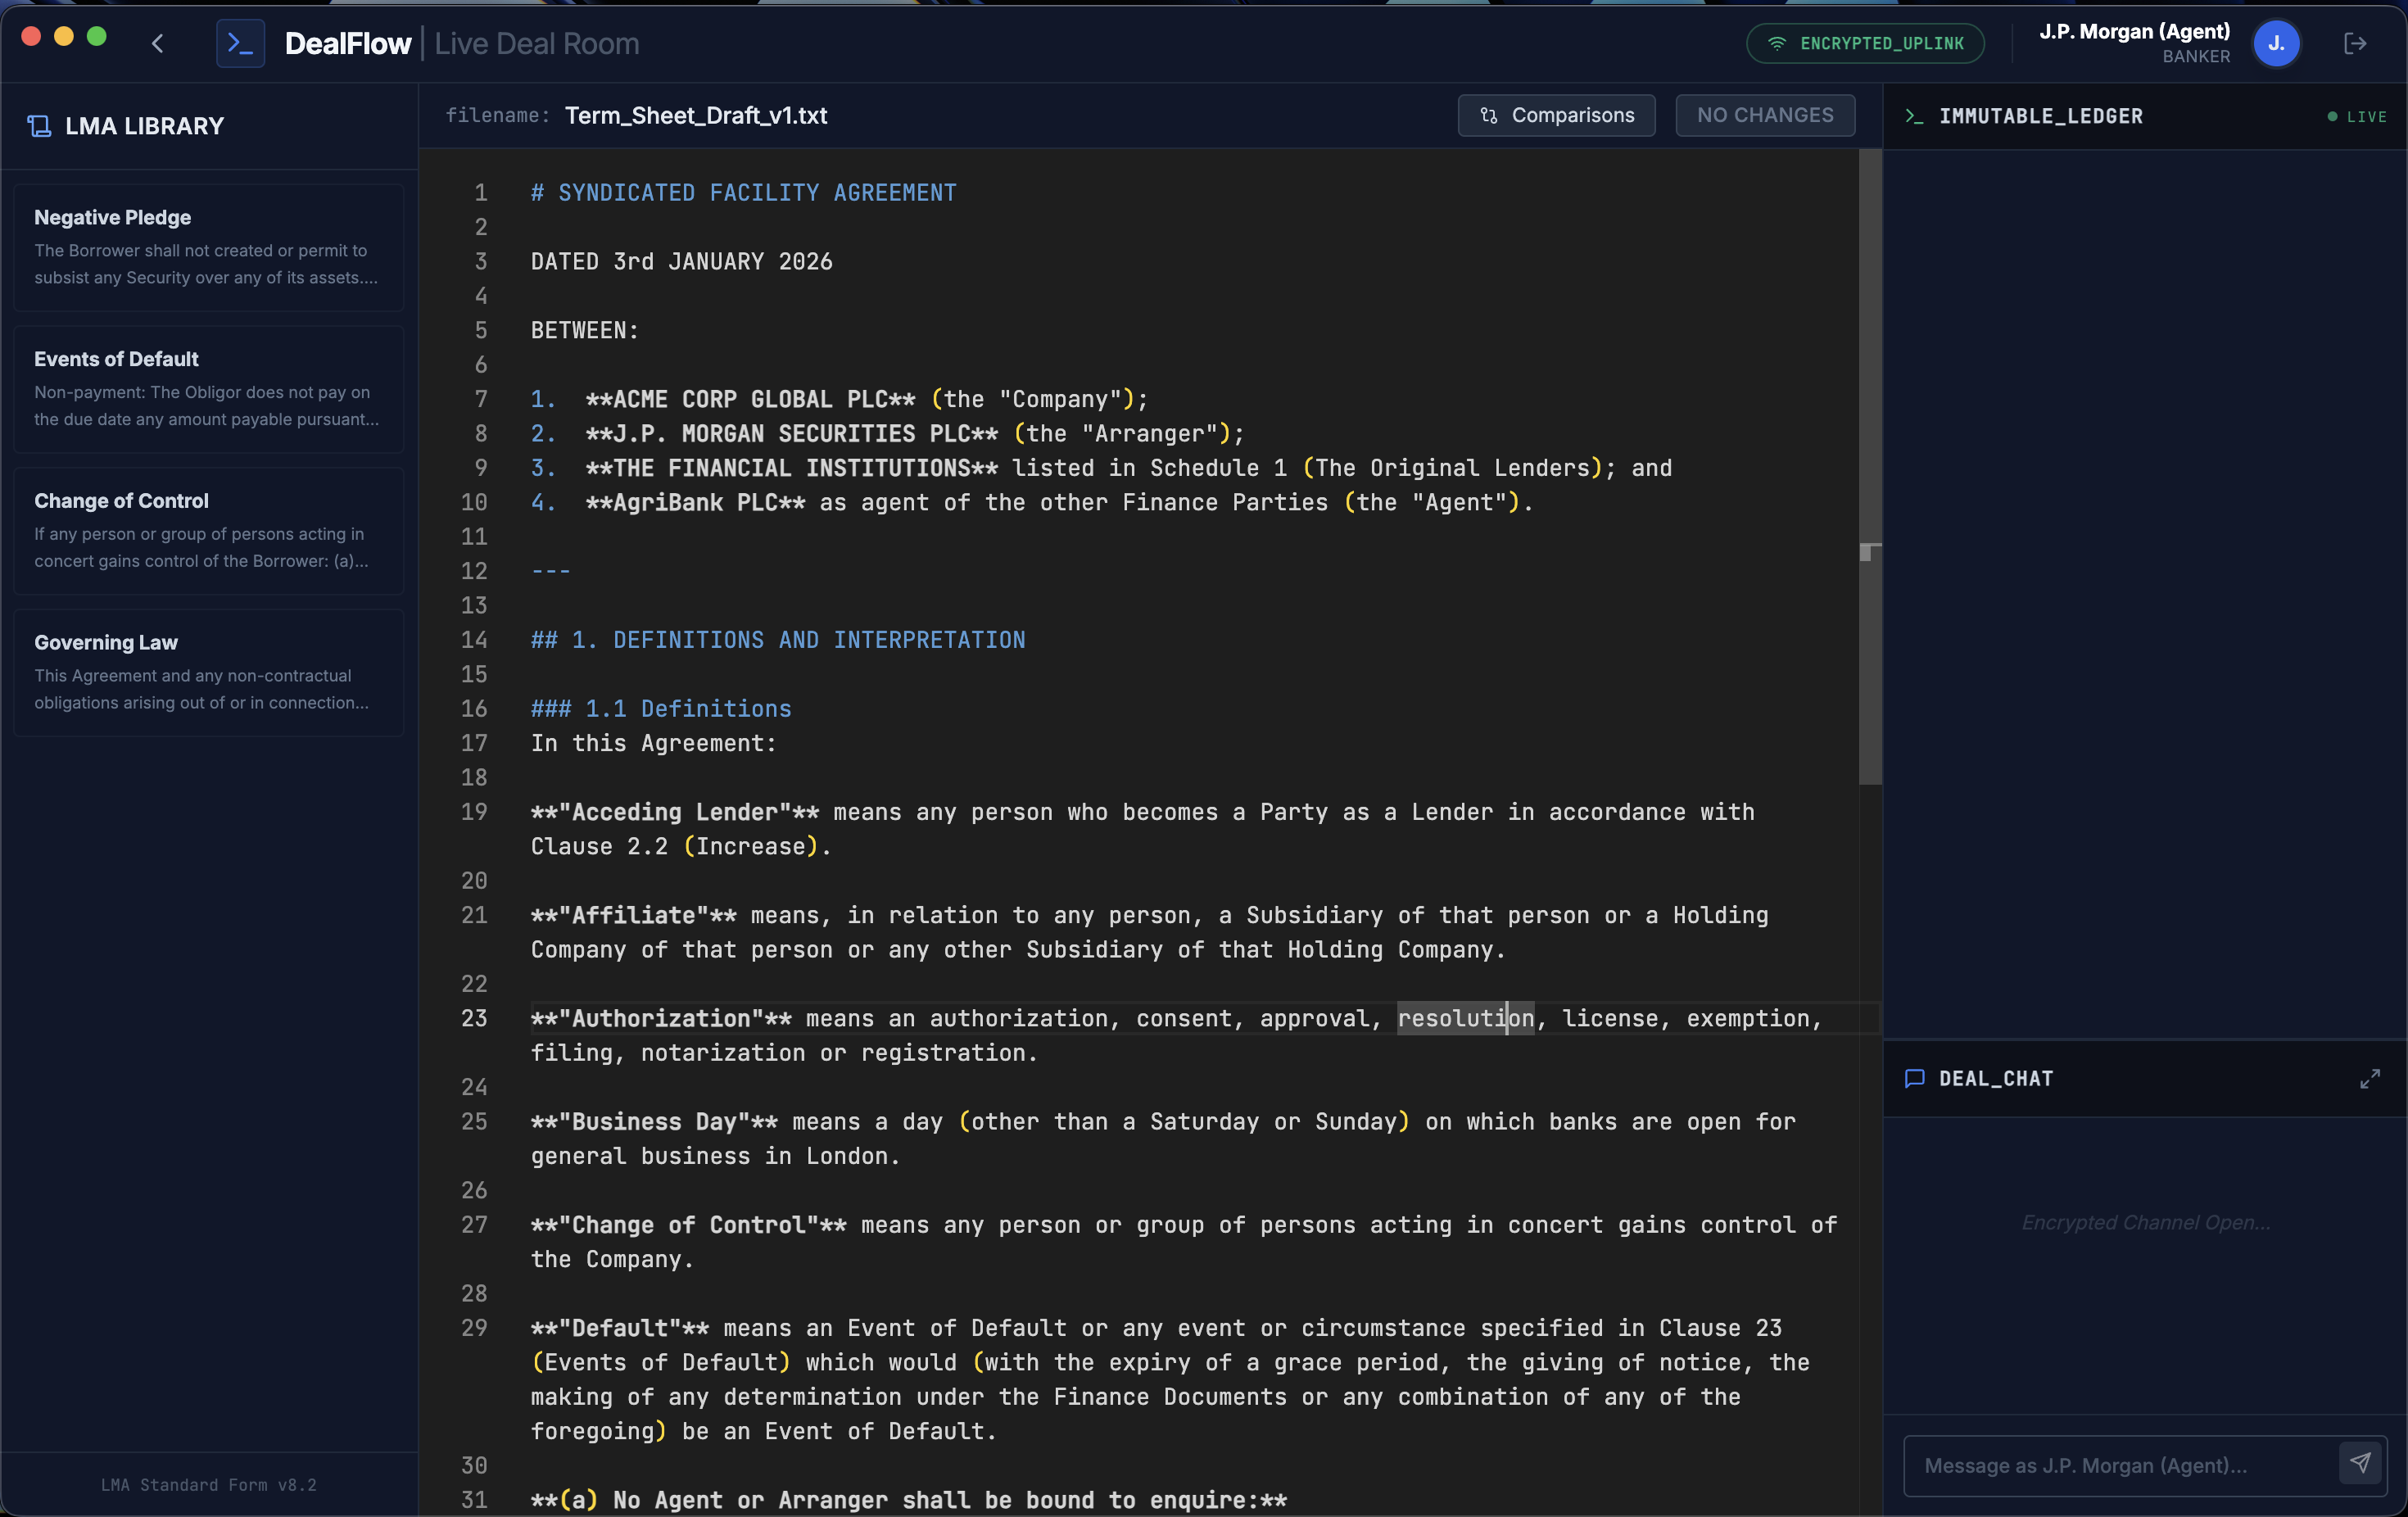Select the Events of Default clause card
This screenshot has width=2408, height=1517.
(x=208, y=389)
